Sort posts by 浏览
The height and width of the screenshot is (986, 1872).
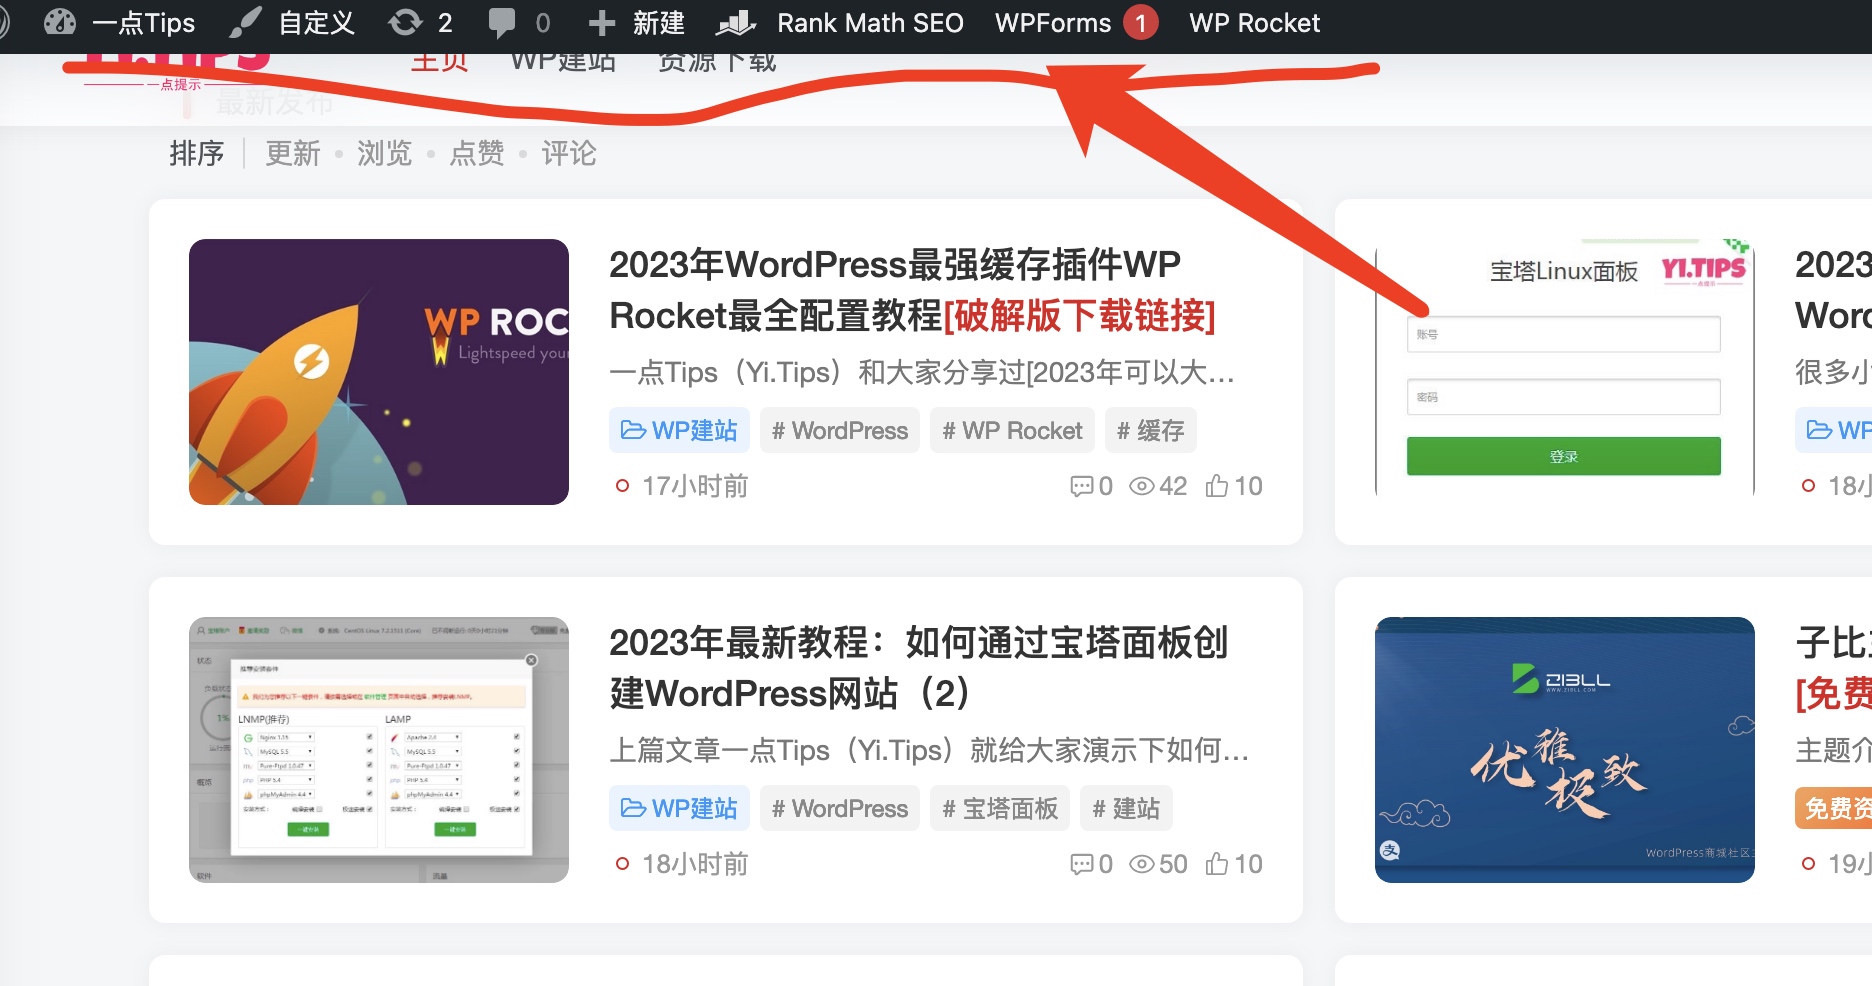coord(384,153)
